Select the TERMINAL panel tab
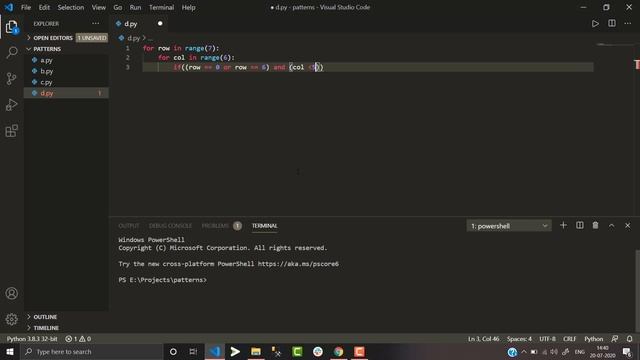This screenshot has height=360, width=640. [x=264, y=226]
